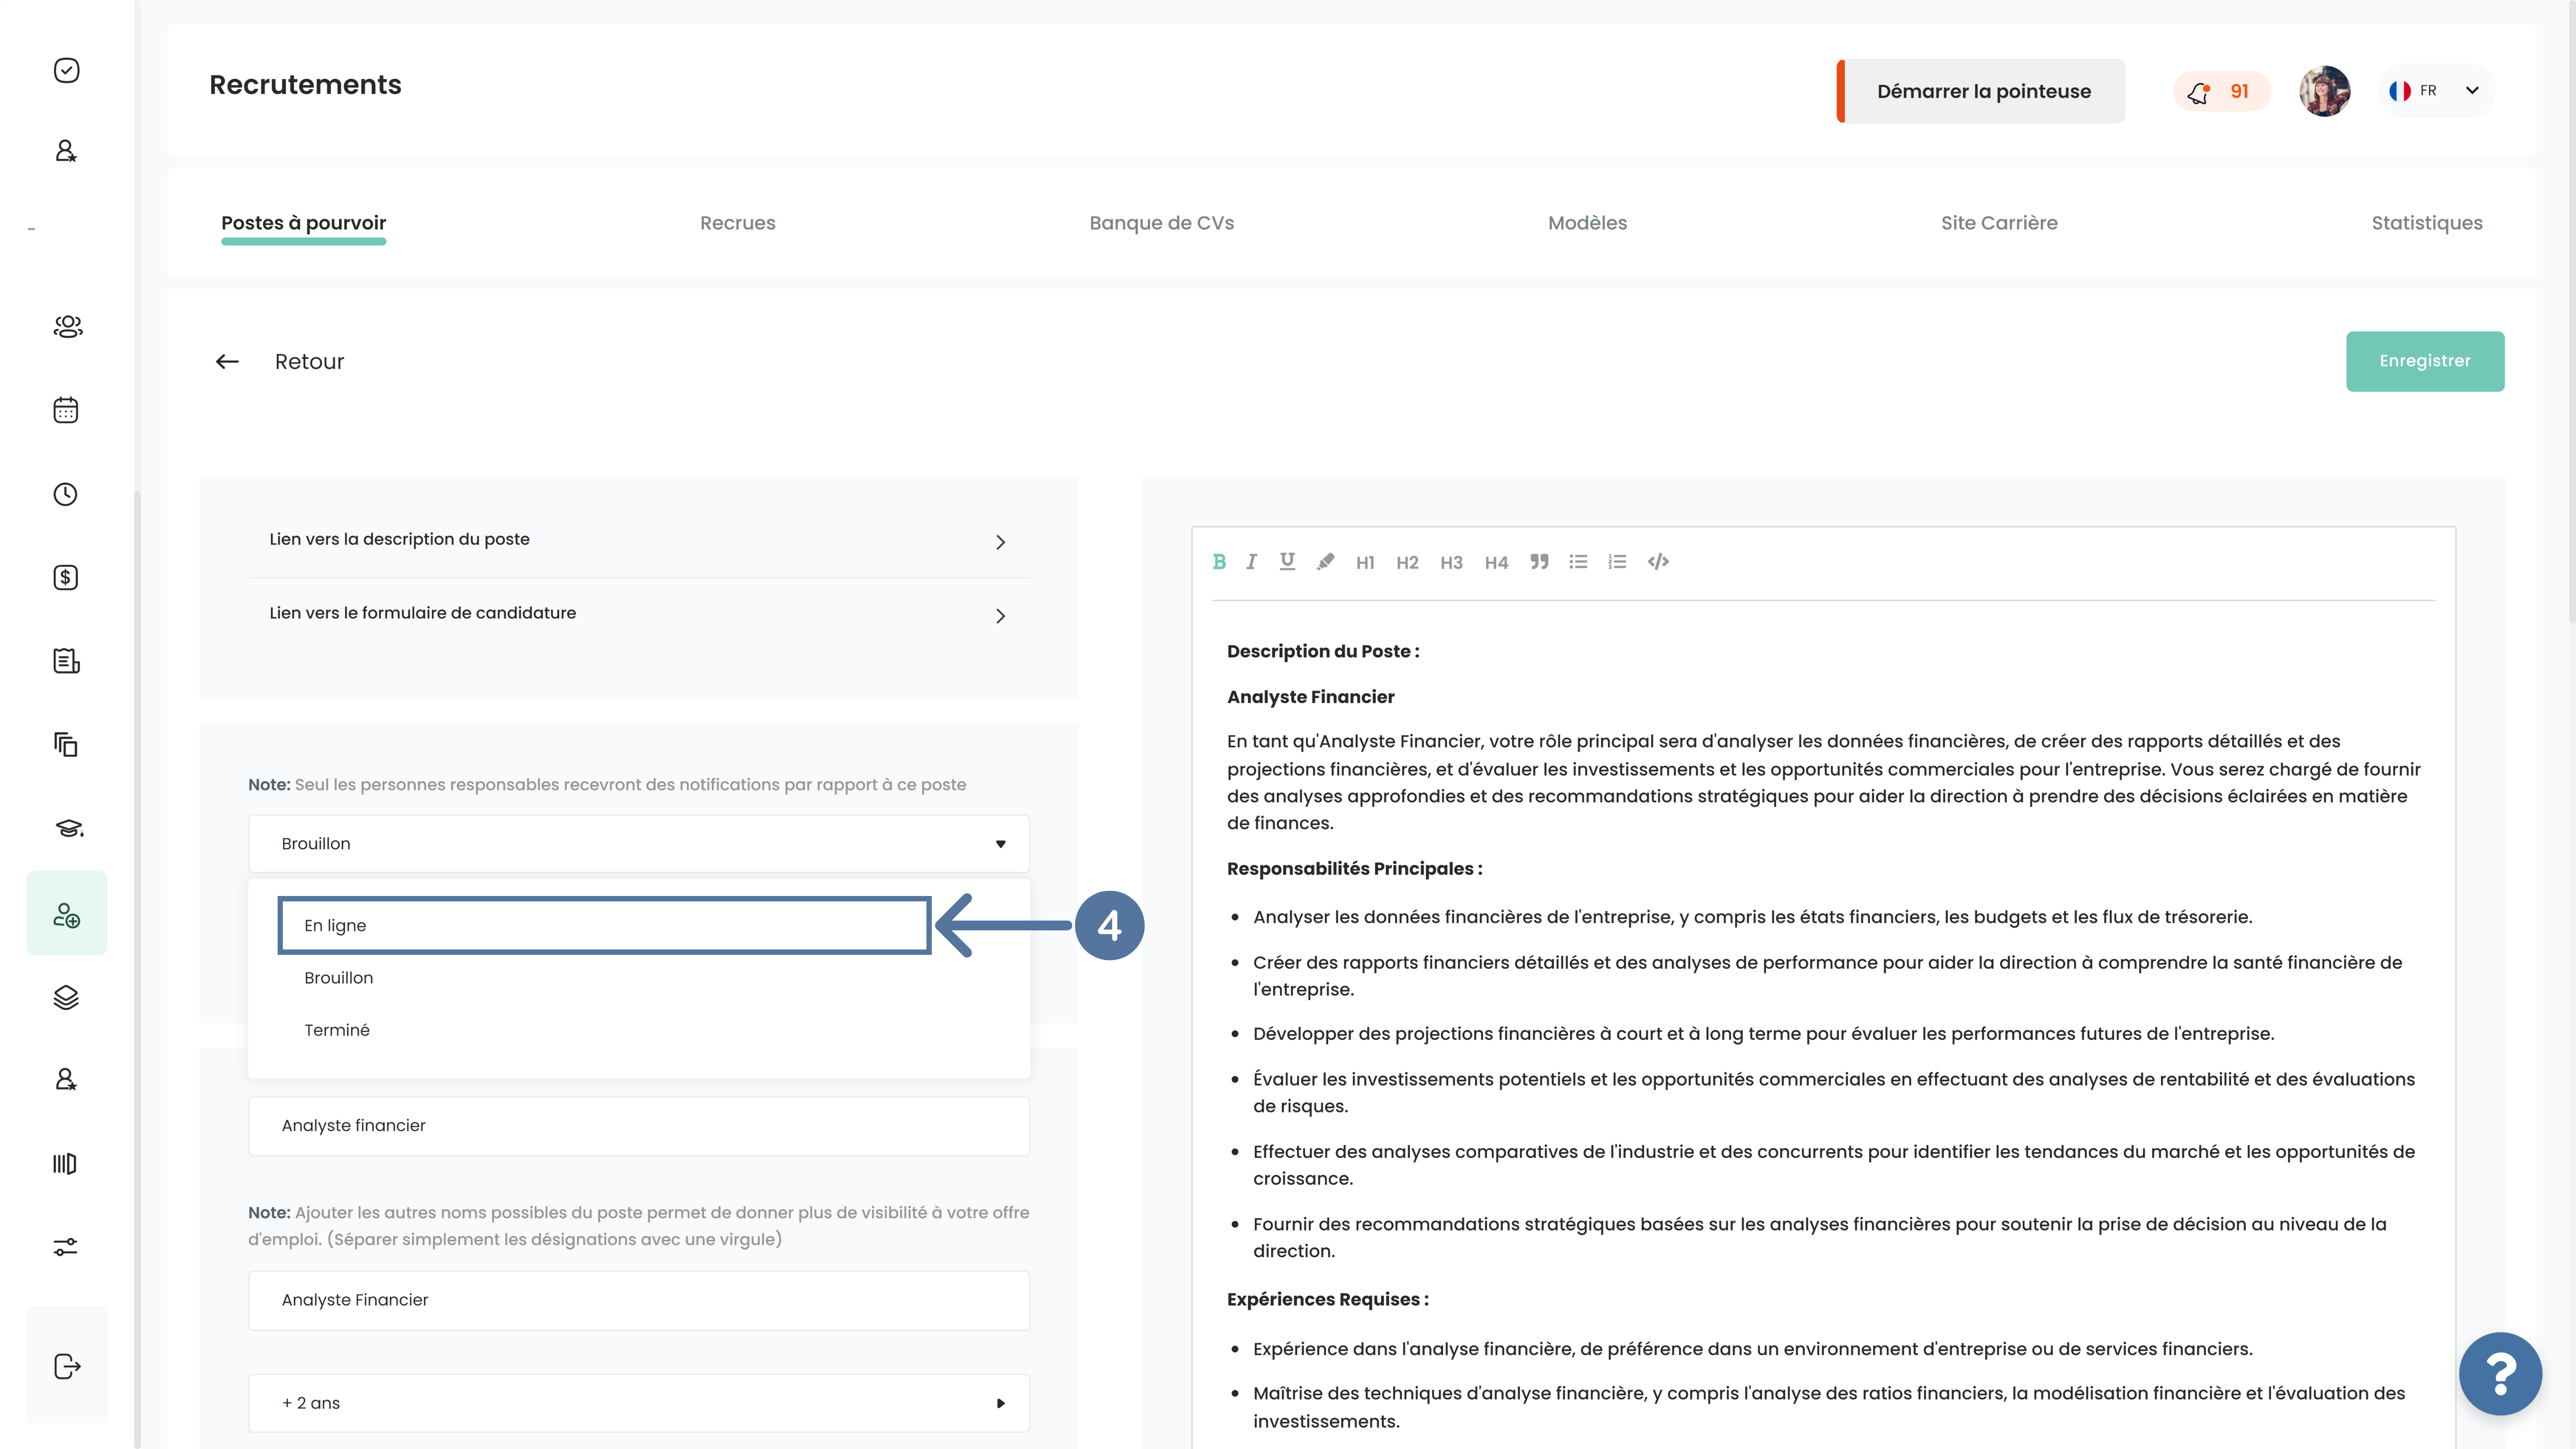This screenshot has width=2576, height=1449.
Task: Open the recruitment icon in sidebar
Action: click(x=67, y=914)
